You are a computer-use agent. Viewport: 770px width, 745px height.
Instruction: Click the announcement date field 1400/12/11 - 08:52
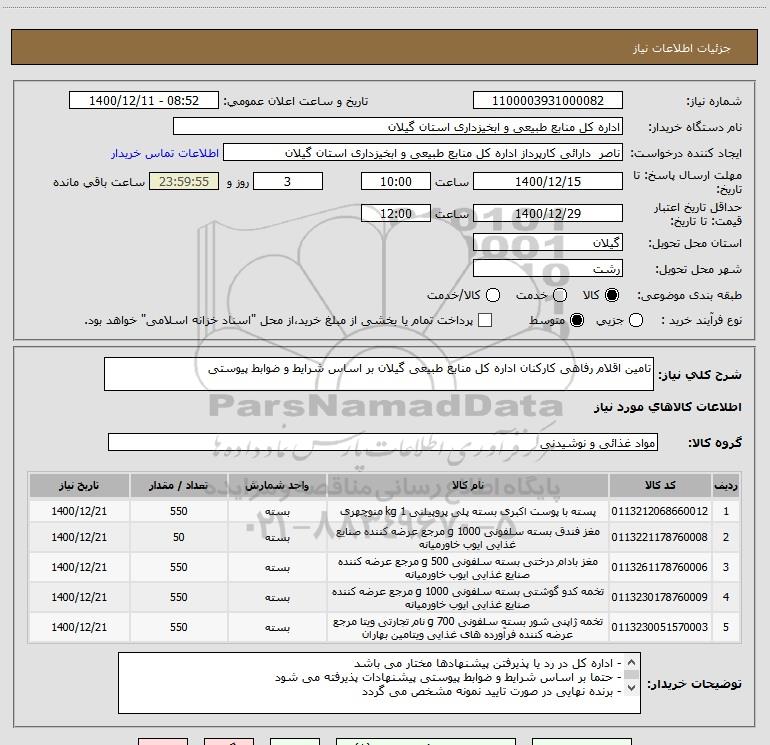pyautogui.click(x=144, y=101)
